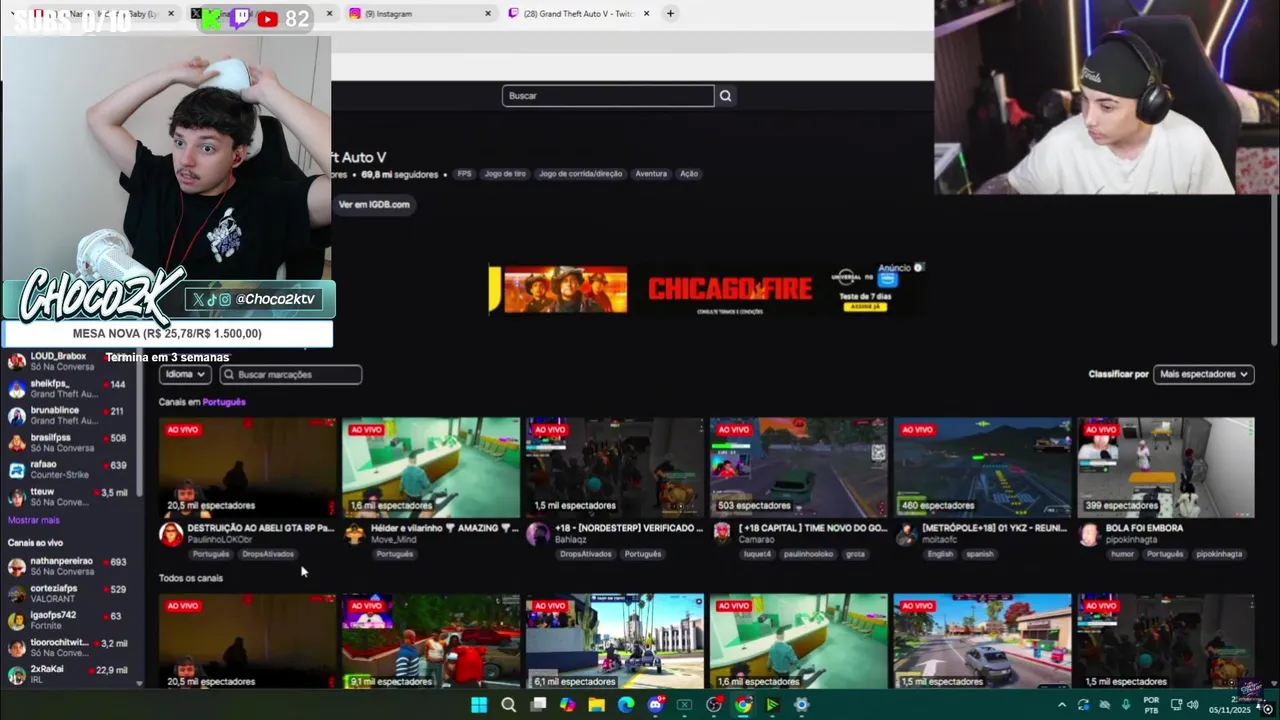
Task: Click DropsAtivados tag under PaulinhoLOKObr
Action: (268, 554)
